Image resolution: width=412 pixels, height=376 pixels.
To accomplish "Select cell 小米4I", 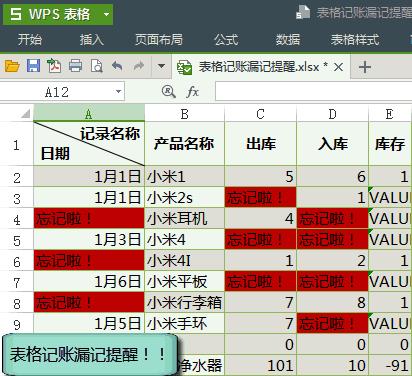I will [x=184, y=260].
